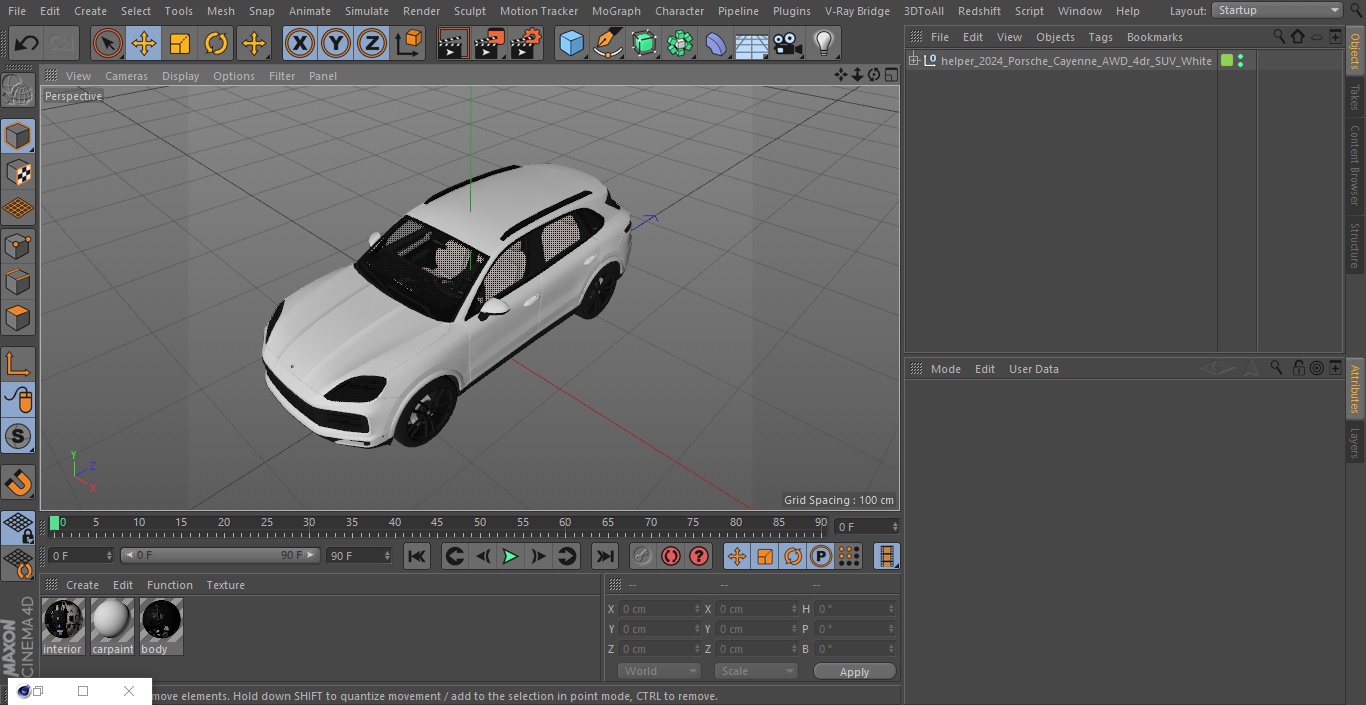Select the body material thumbnail

tap(161, 621)
